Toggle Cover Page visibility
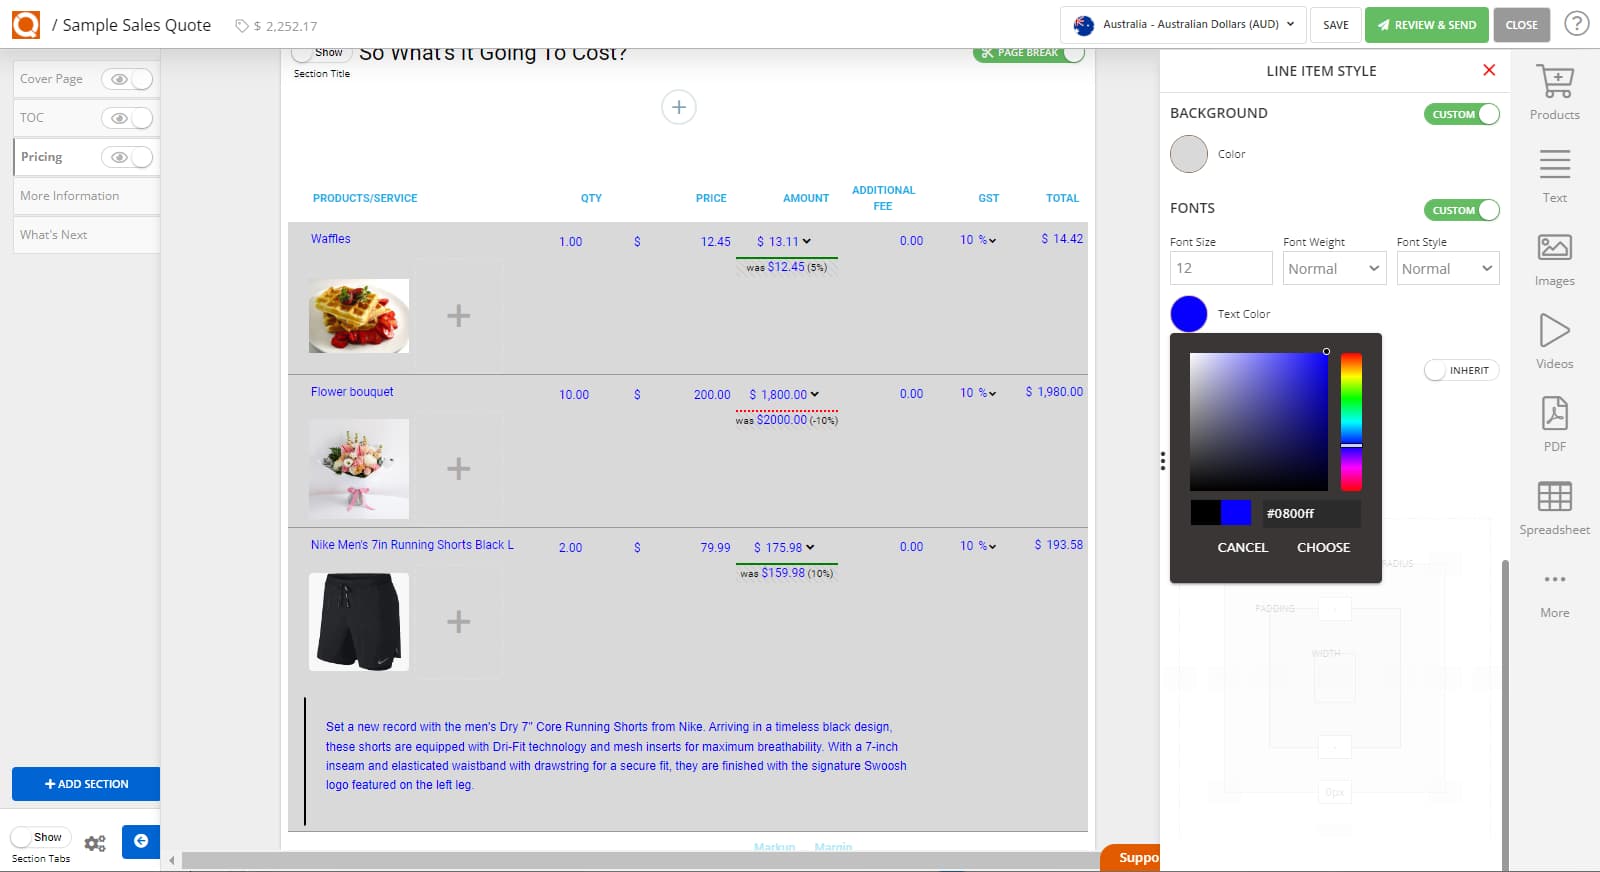 [x=128, y=79]
